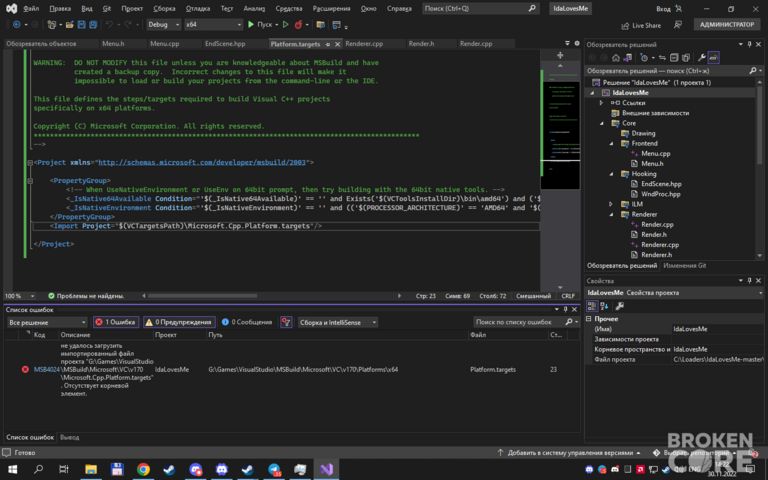Toggle the 0 Предупреждения warnings filter
Screen dimensions: 768x480
(x=179, y=322)
